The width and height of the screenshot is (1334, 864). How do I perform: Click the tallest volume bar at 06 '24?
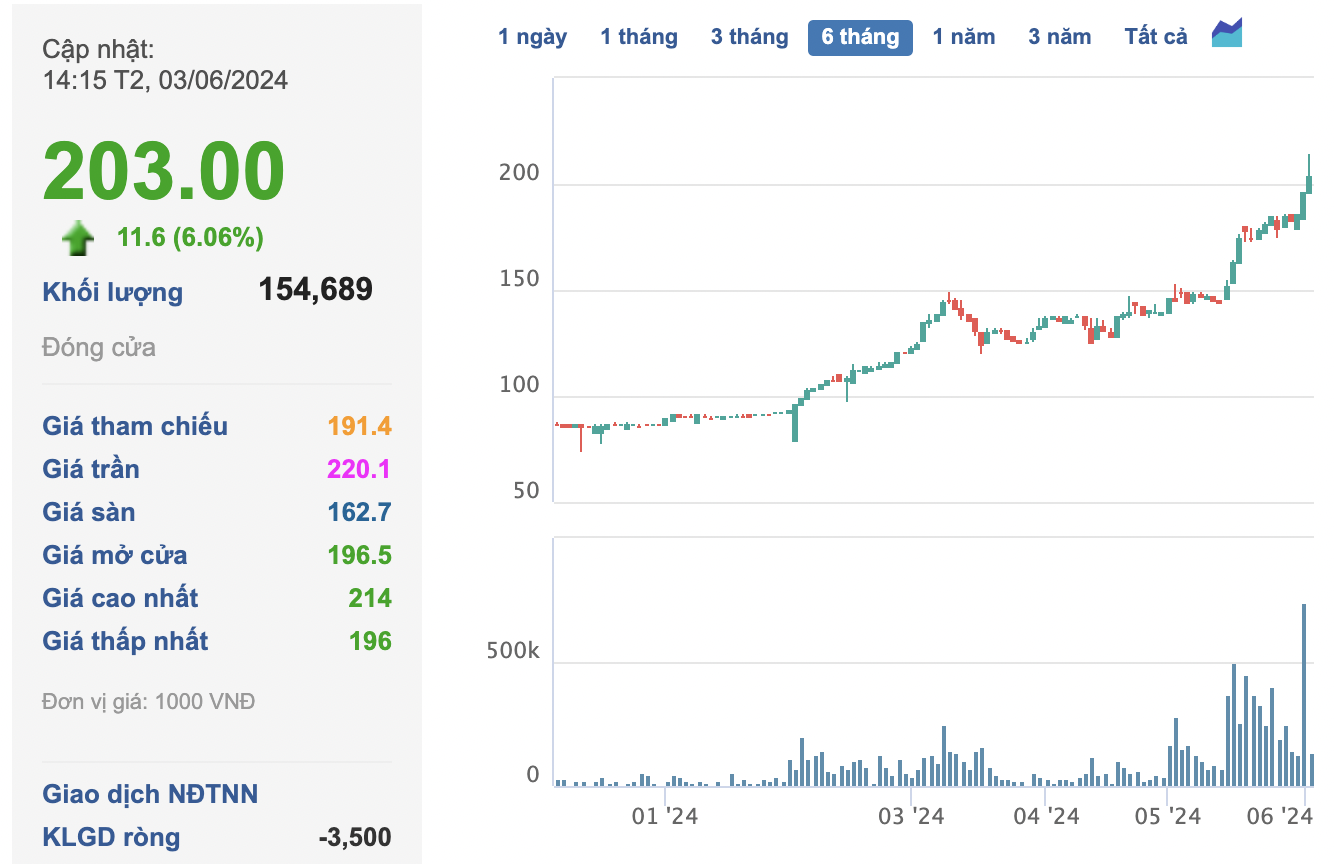[x=1304, y=695]
